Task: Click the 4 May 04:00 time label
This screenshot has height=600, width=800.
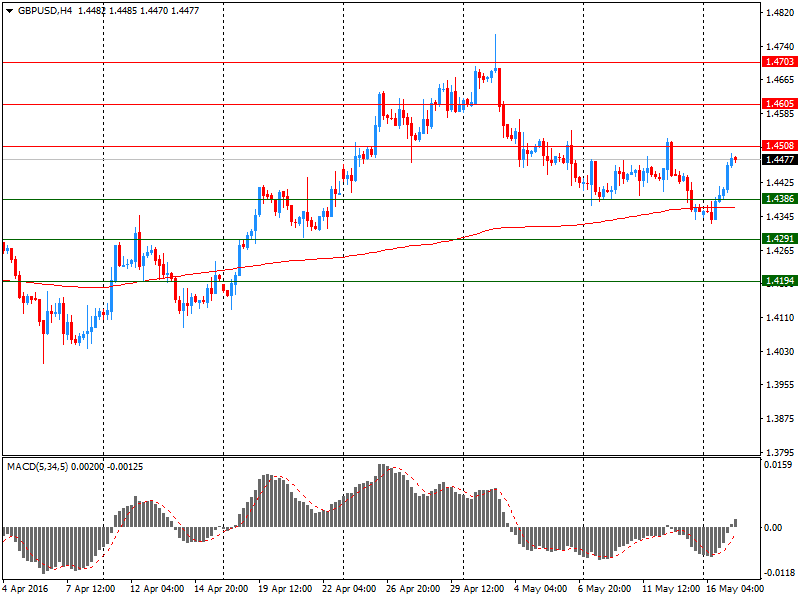Action: pos(540,589)
